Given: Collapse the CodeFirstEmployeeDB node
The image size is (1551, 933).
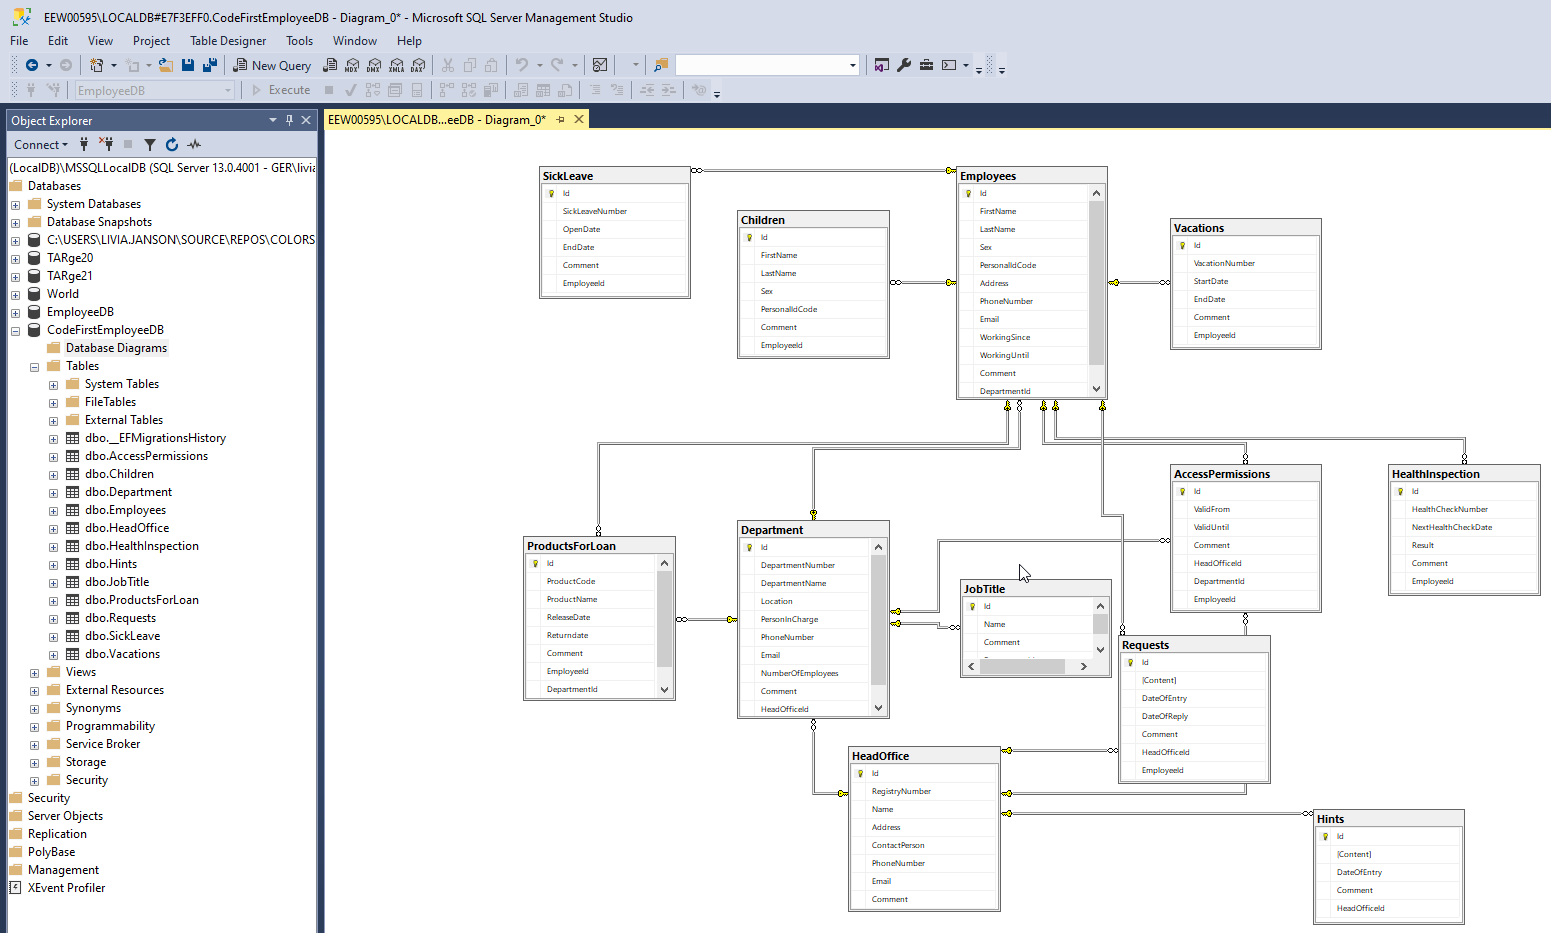Looking at the screenshot, I should pos(15,331).
